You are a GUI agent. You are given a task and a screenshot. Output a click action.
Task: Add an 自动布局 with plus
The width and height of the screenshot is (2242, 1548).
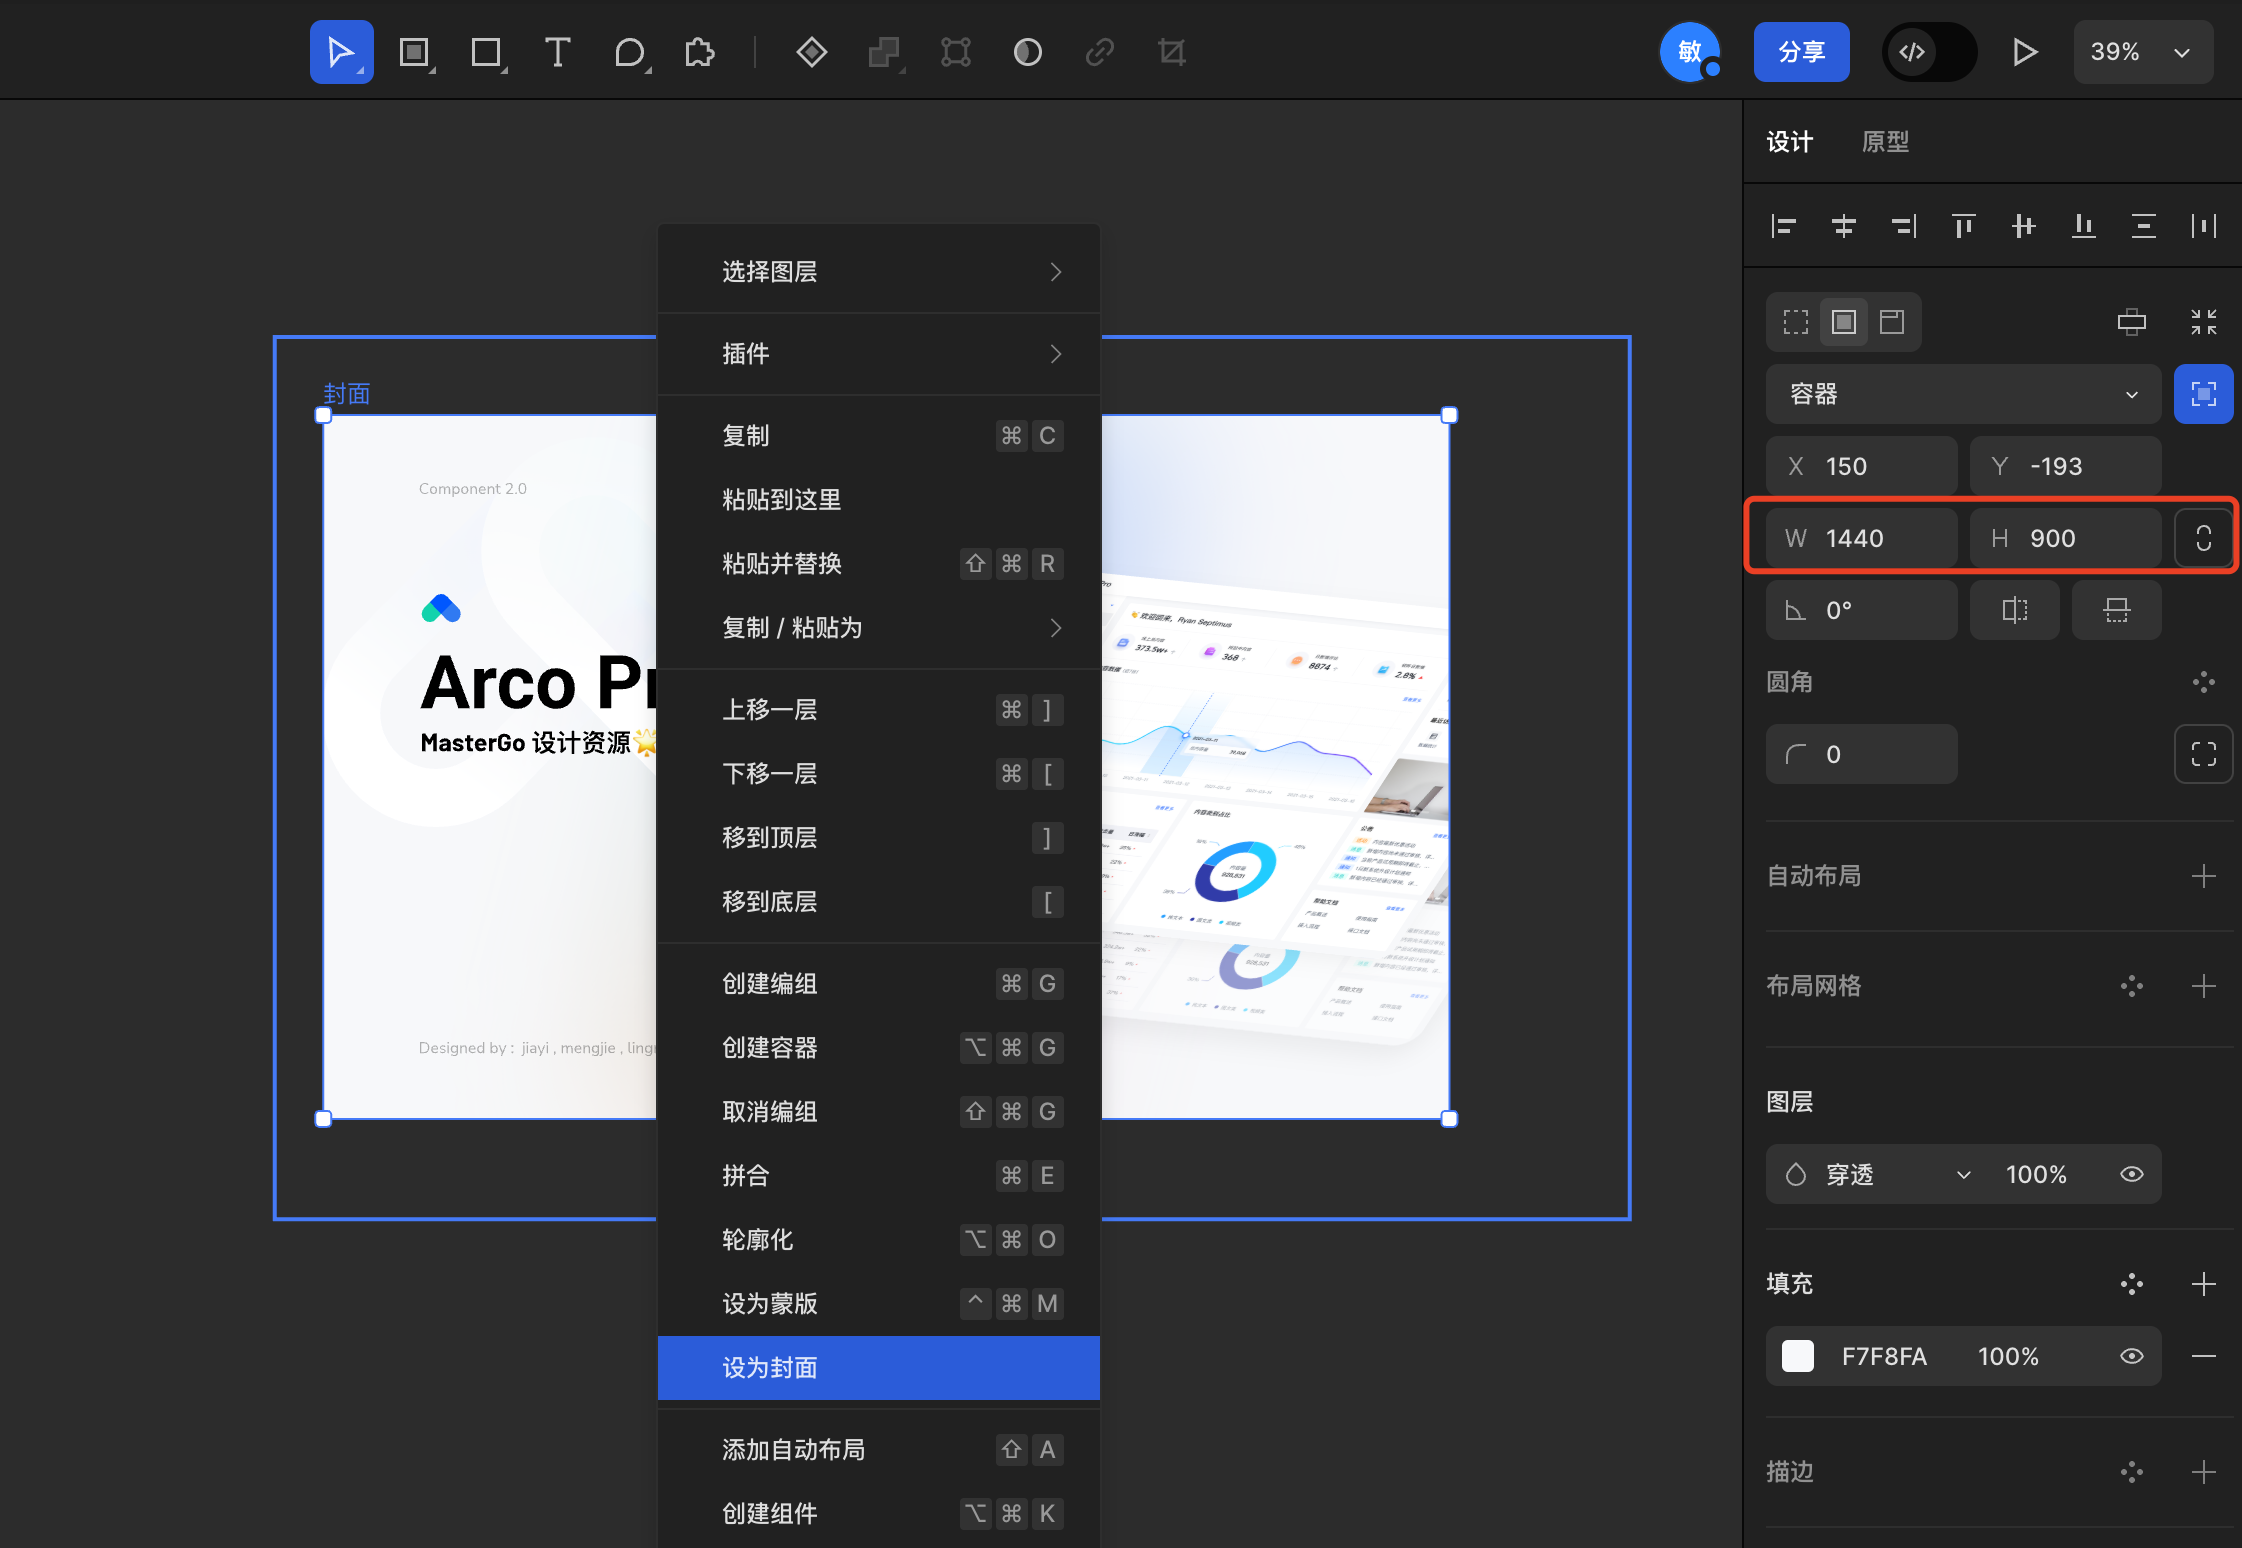pos(2204,876)
